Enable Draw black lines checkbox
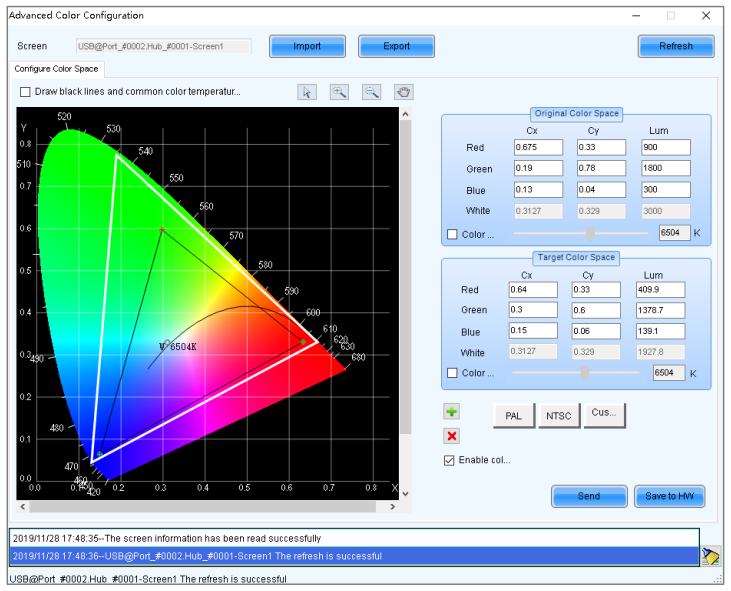Viewport: 731px width, 591px height. tap(25, 92)
